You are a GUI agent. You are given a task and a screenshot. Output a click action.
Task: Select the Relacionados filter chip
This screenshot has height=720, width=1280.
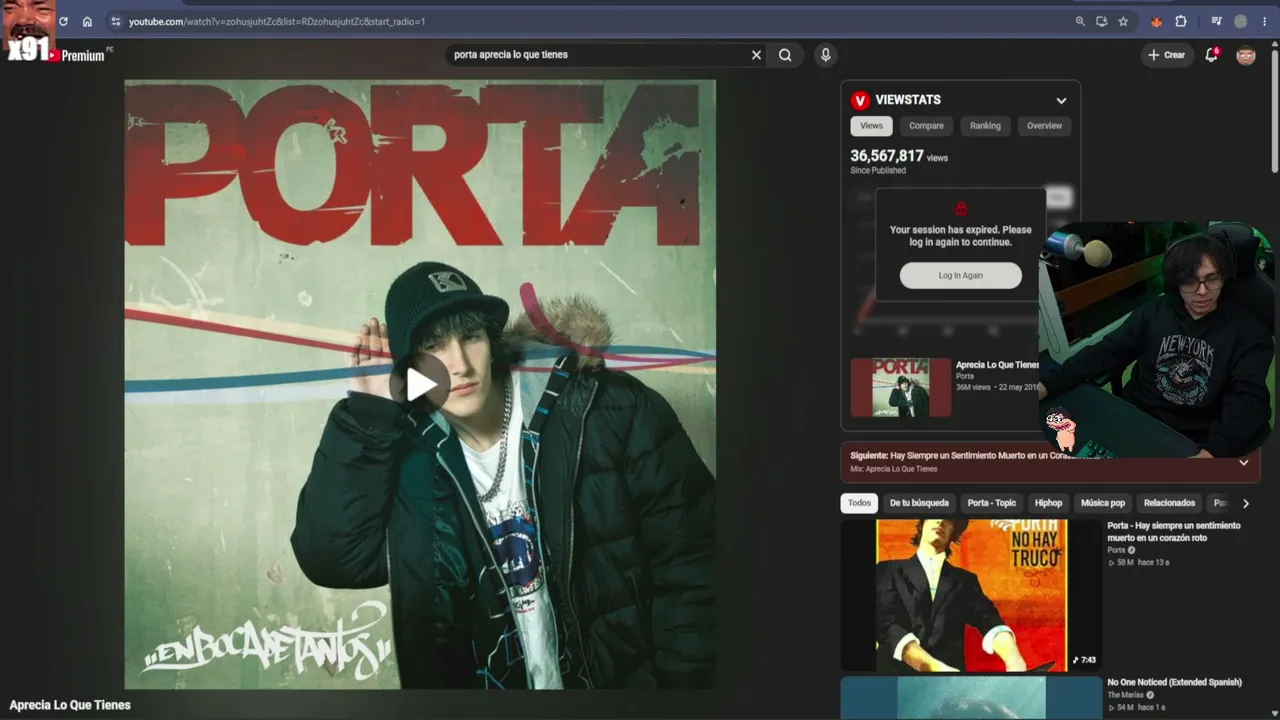(1169, 503)
